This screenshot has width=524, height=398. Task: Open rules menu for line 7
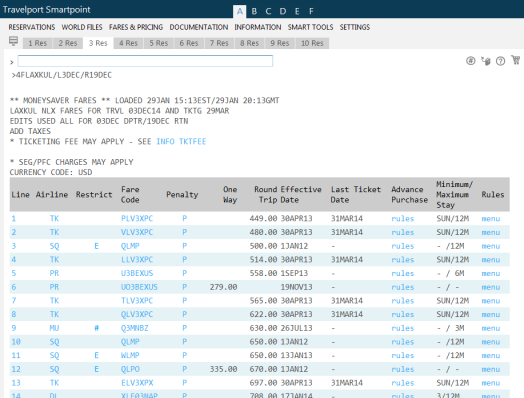tap(491, 301)
